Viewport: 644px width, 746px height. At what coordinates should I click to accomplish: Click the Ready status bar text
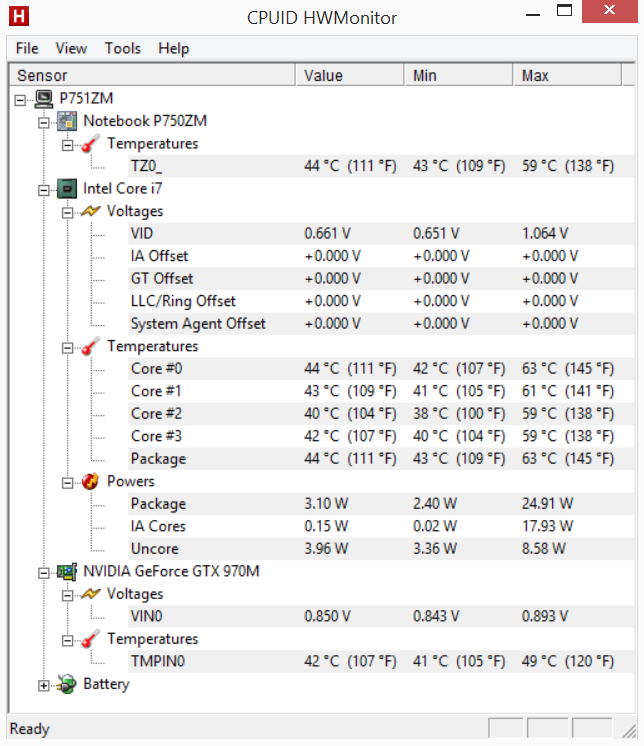29,729
